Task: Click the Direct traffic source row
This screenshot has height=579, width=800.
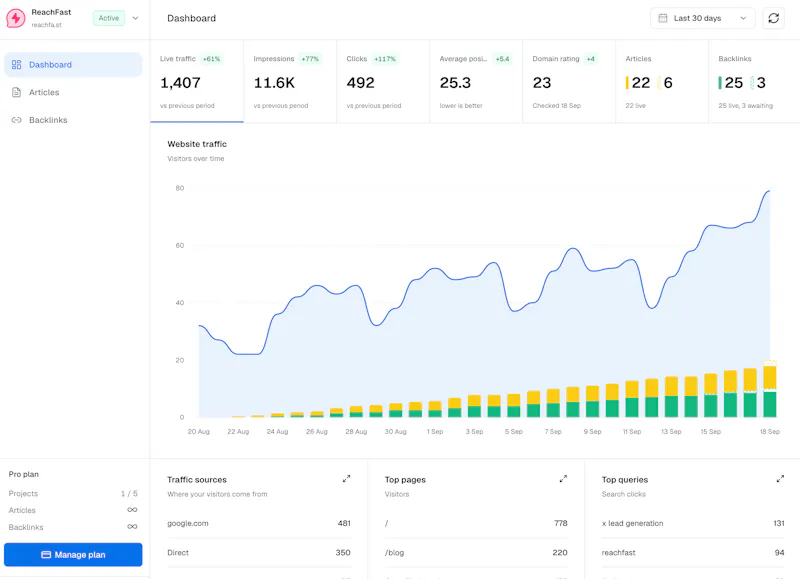Action: pos(259,552)
